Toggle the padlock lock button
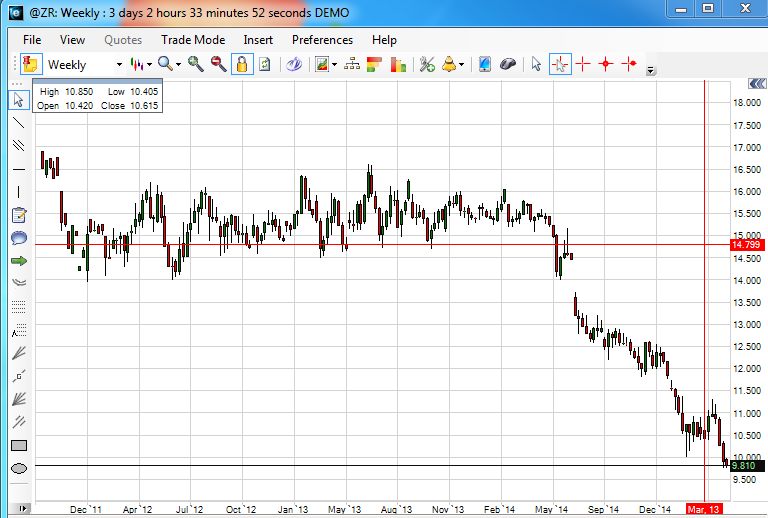 pyautogui.click(x=242, y=64)
